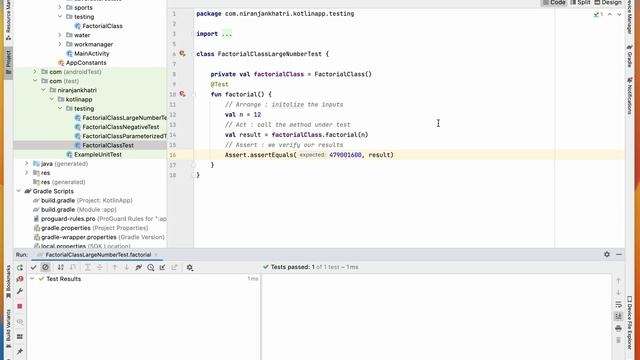Close the FactorialClassLargeNumberTest.factorial run tab
Screen dimensions: 640x360
(156, 255)
